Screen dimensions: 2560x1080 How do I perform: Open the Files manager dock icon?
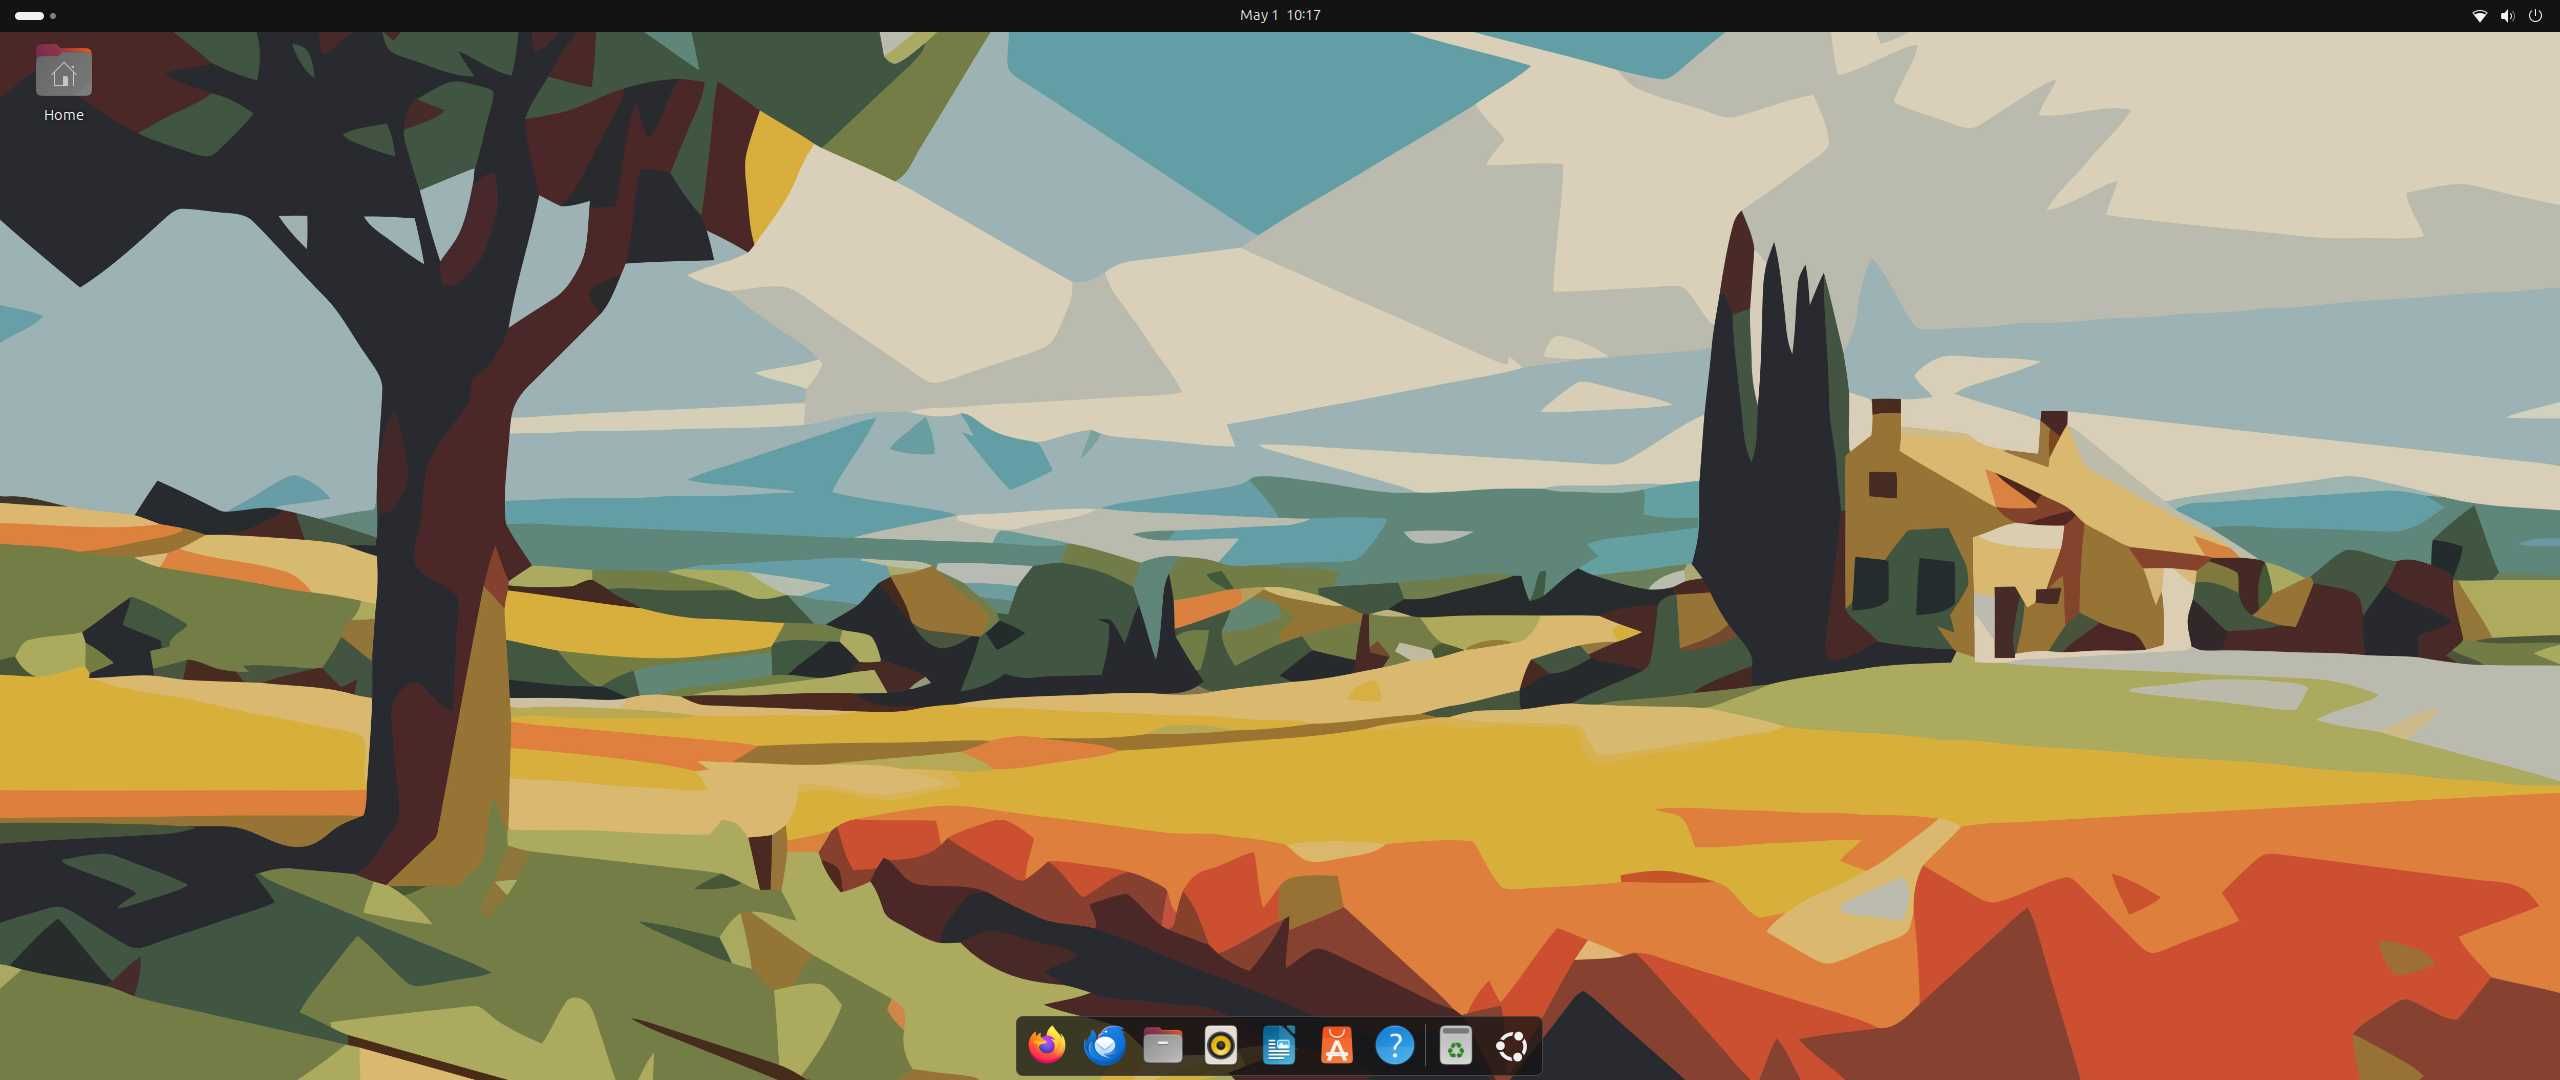(1162, 1046)
